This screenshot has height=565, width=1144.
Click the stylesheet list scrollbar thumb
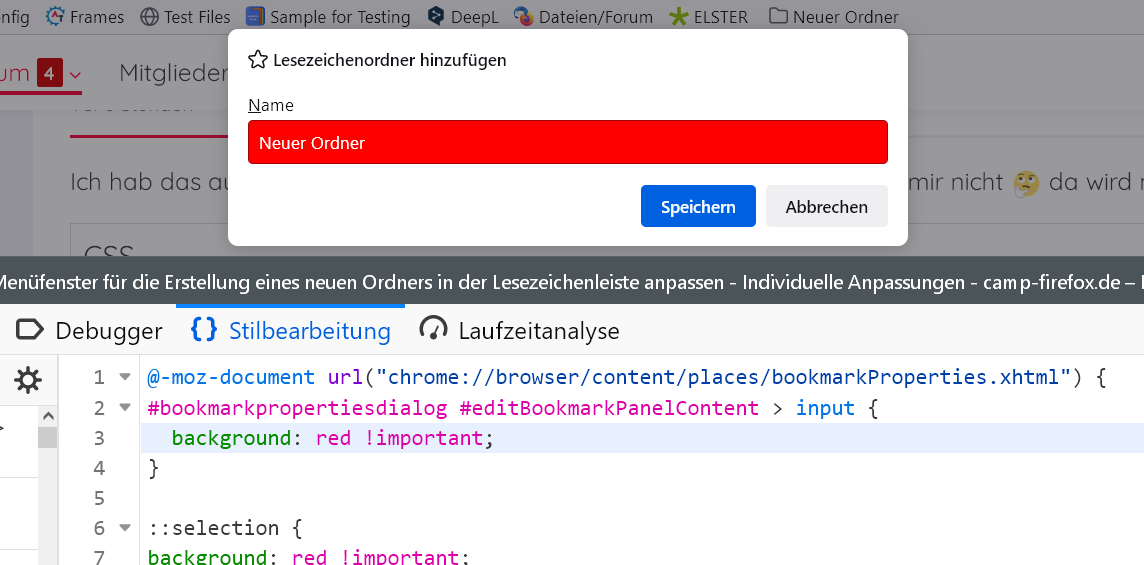(48, 437)
